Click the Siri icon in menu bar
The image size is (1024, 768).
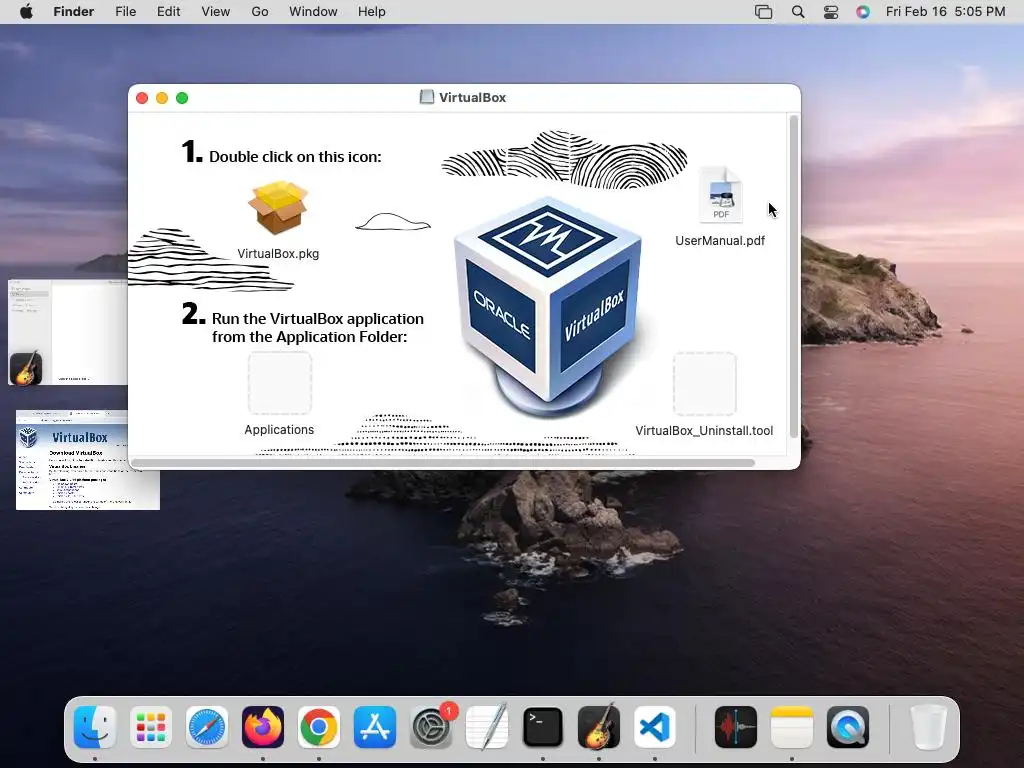[863, 12]
